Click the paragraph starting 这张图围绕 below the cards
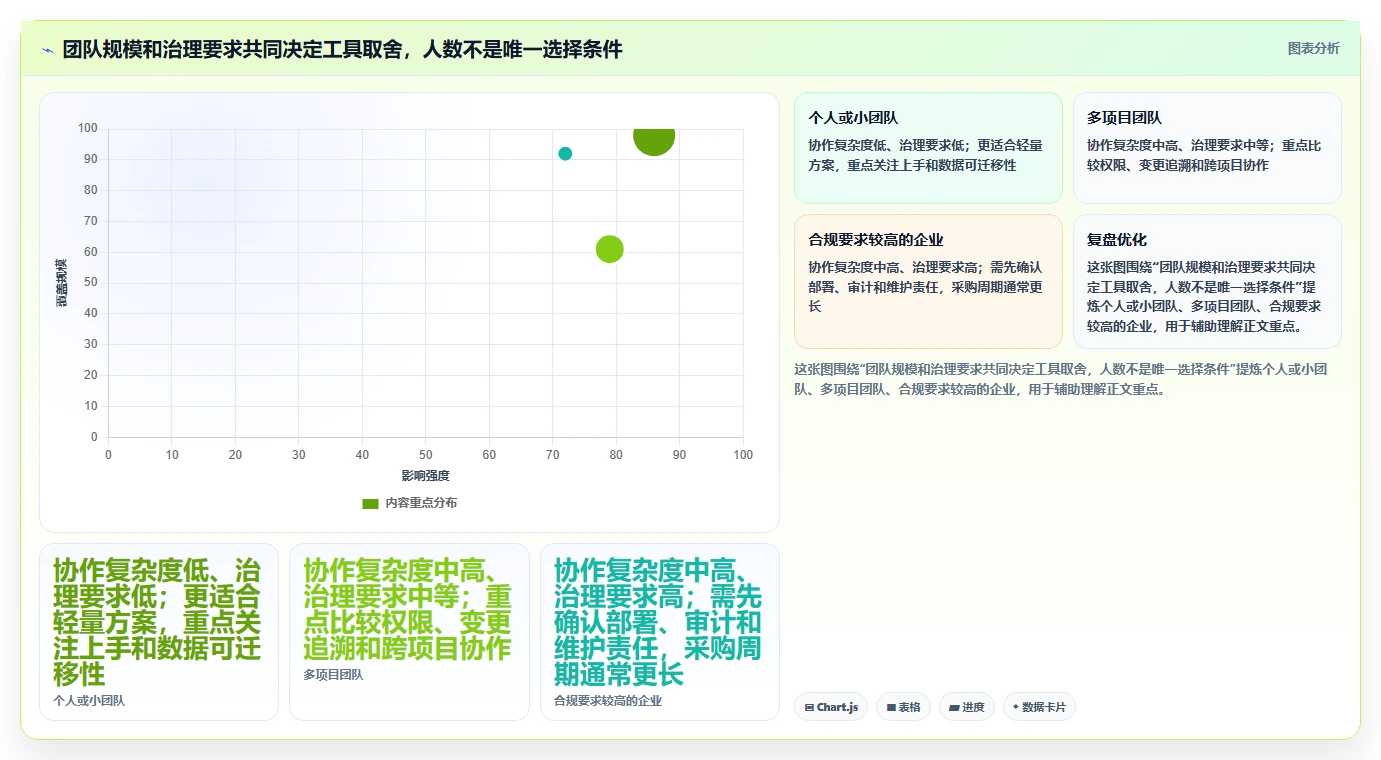Viewport: 1381px width, 760px height. [x=1061, y=379]
